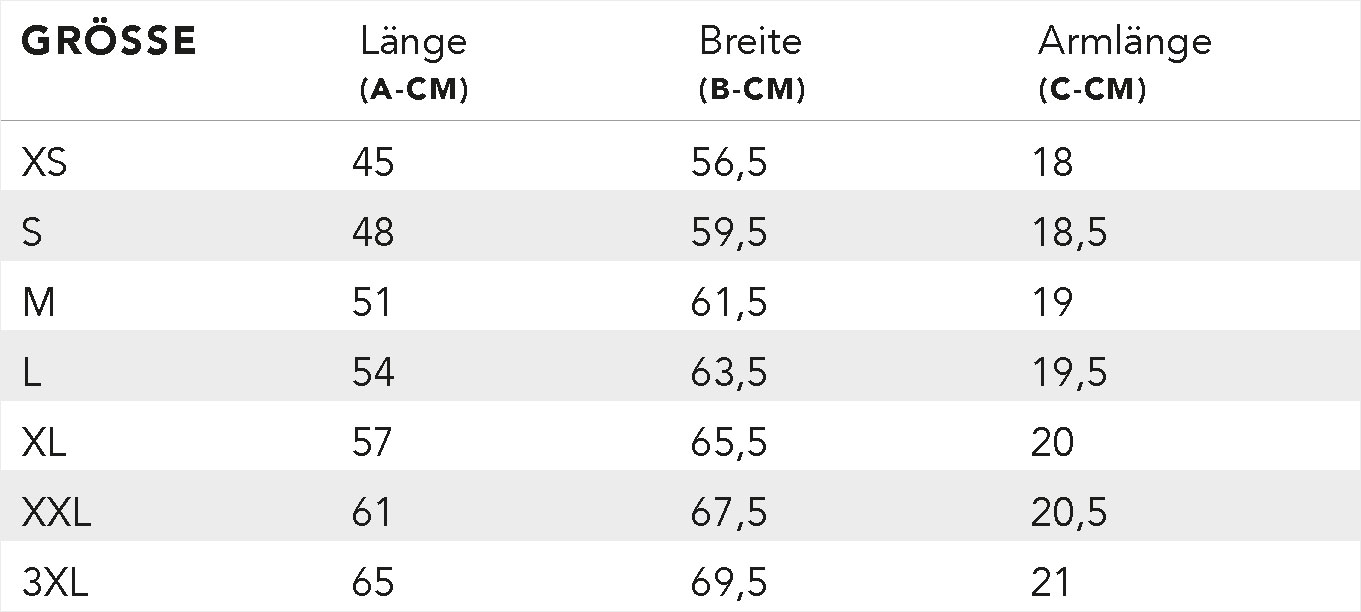Select length value 54 in L row
Screen dimensions: 1361x612
[373, 372]
